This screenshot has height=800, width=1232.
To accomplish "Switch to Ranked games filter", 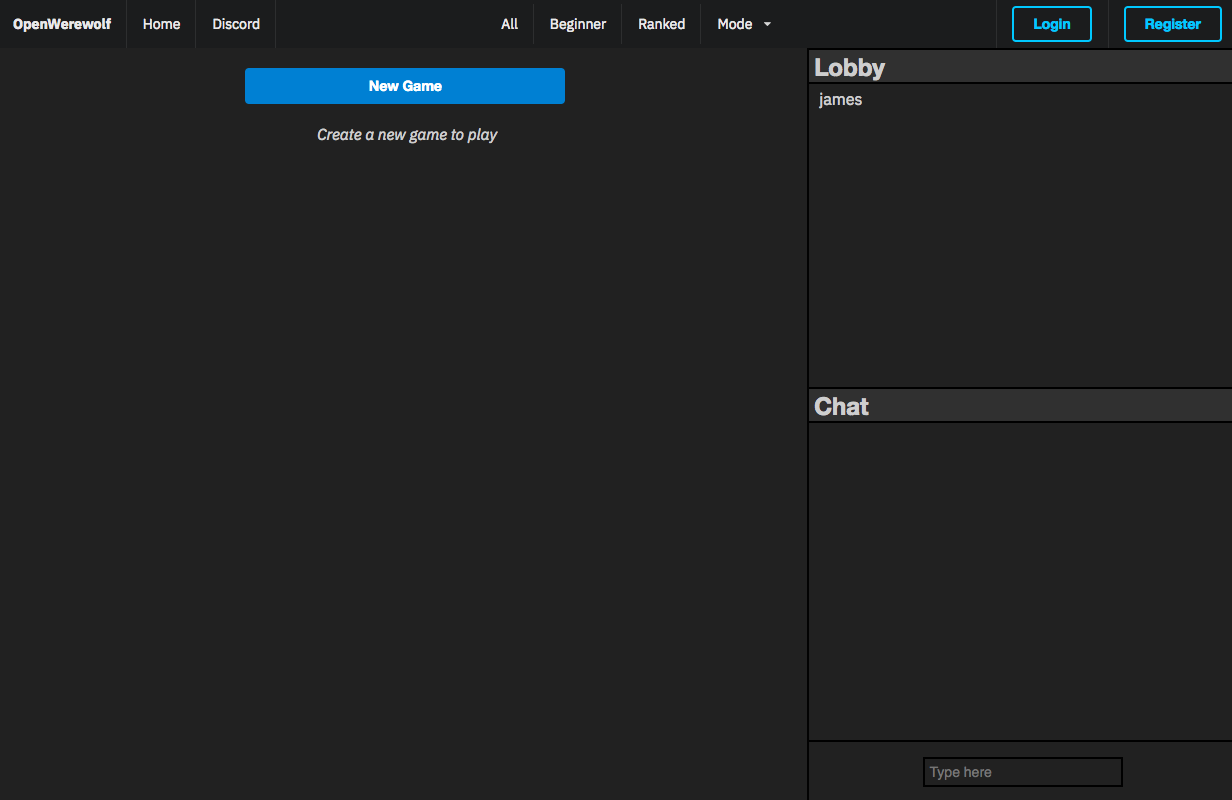I will [x=661, y=24].
